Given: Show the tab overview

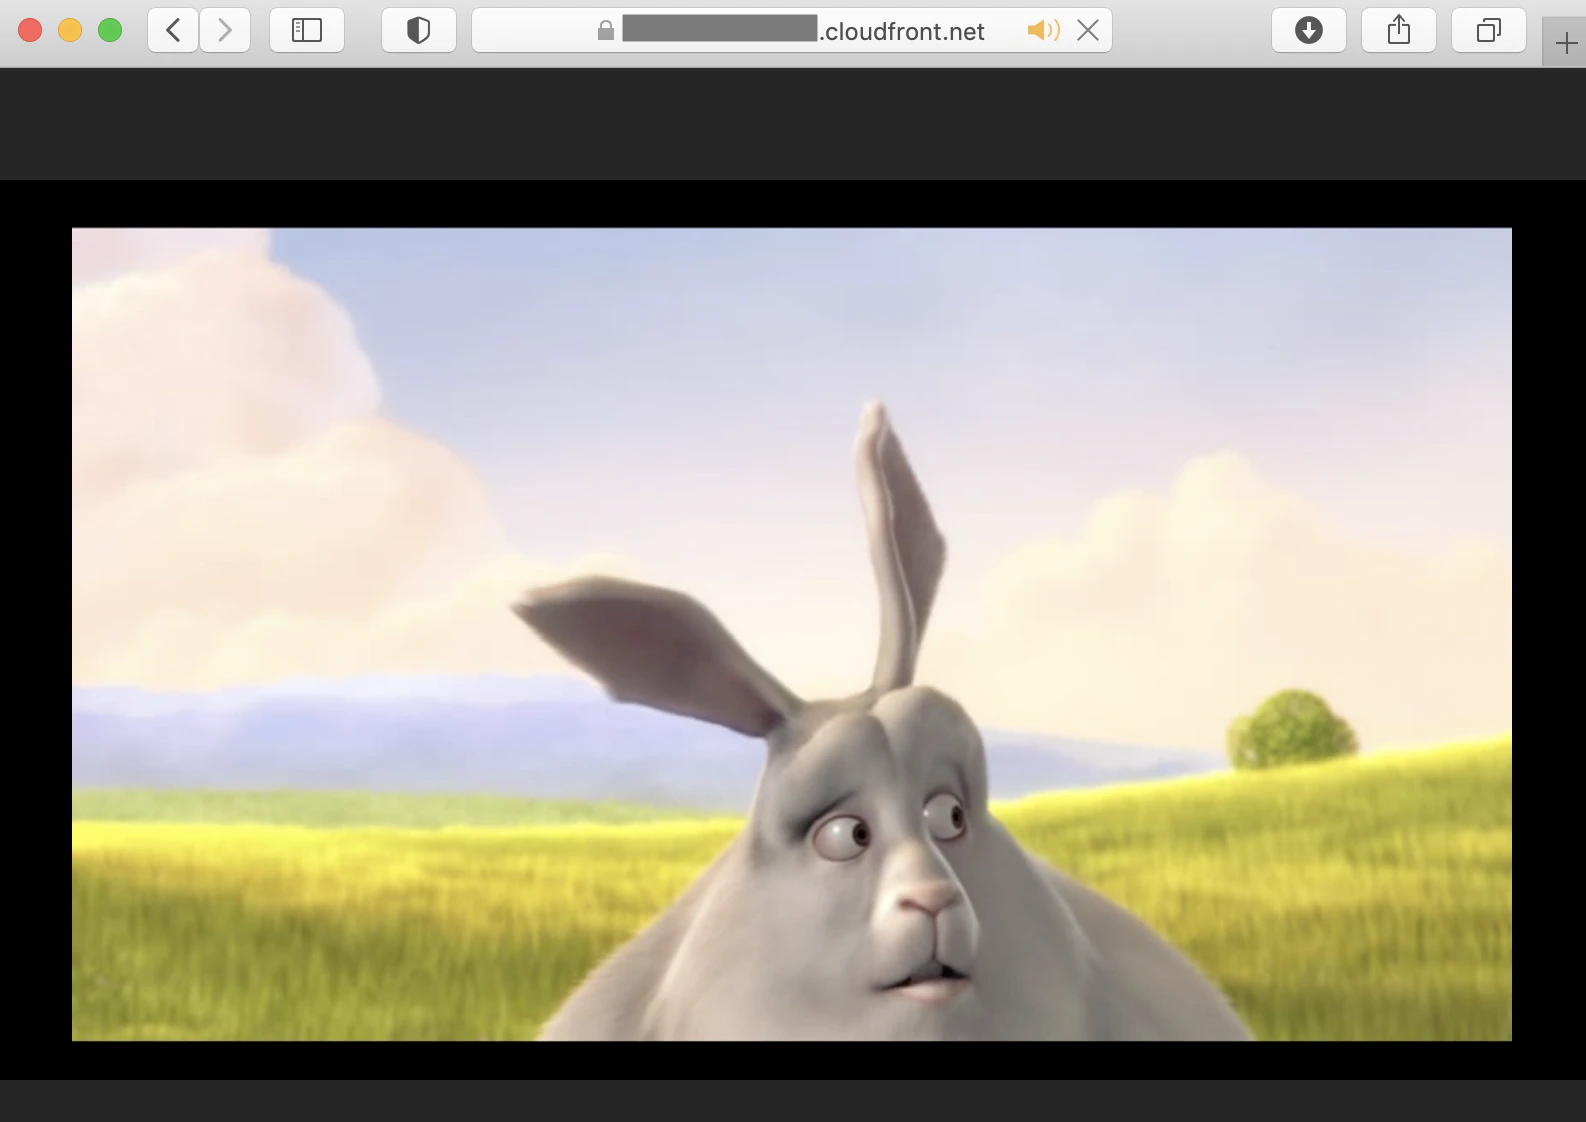Looking at the screenshot, I should pos(1489,30).
